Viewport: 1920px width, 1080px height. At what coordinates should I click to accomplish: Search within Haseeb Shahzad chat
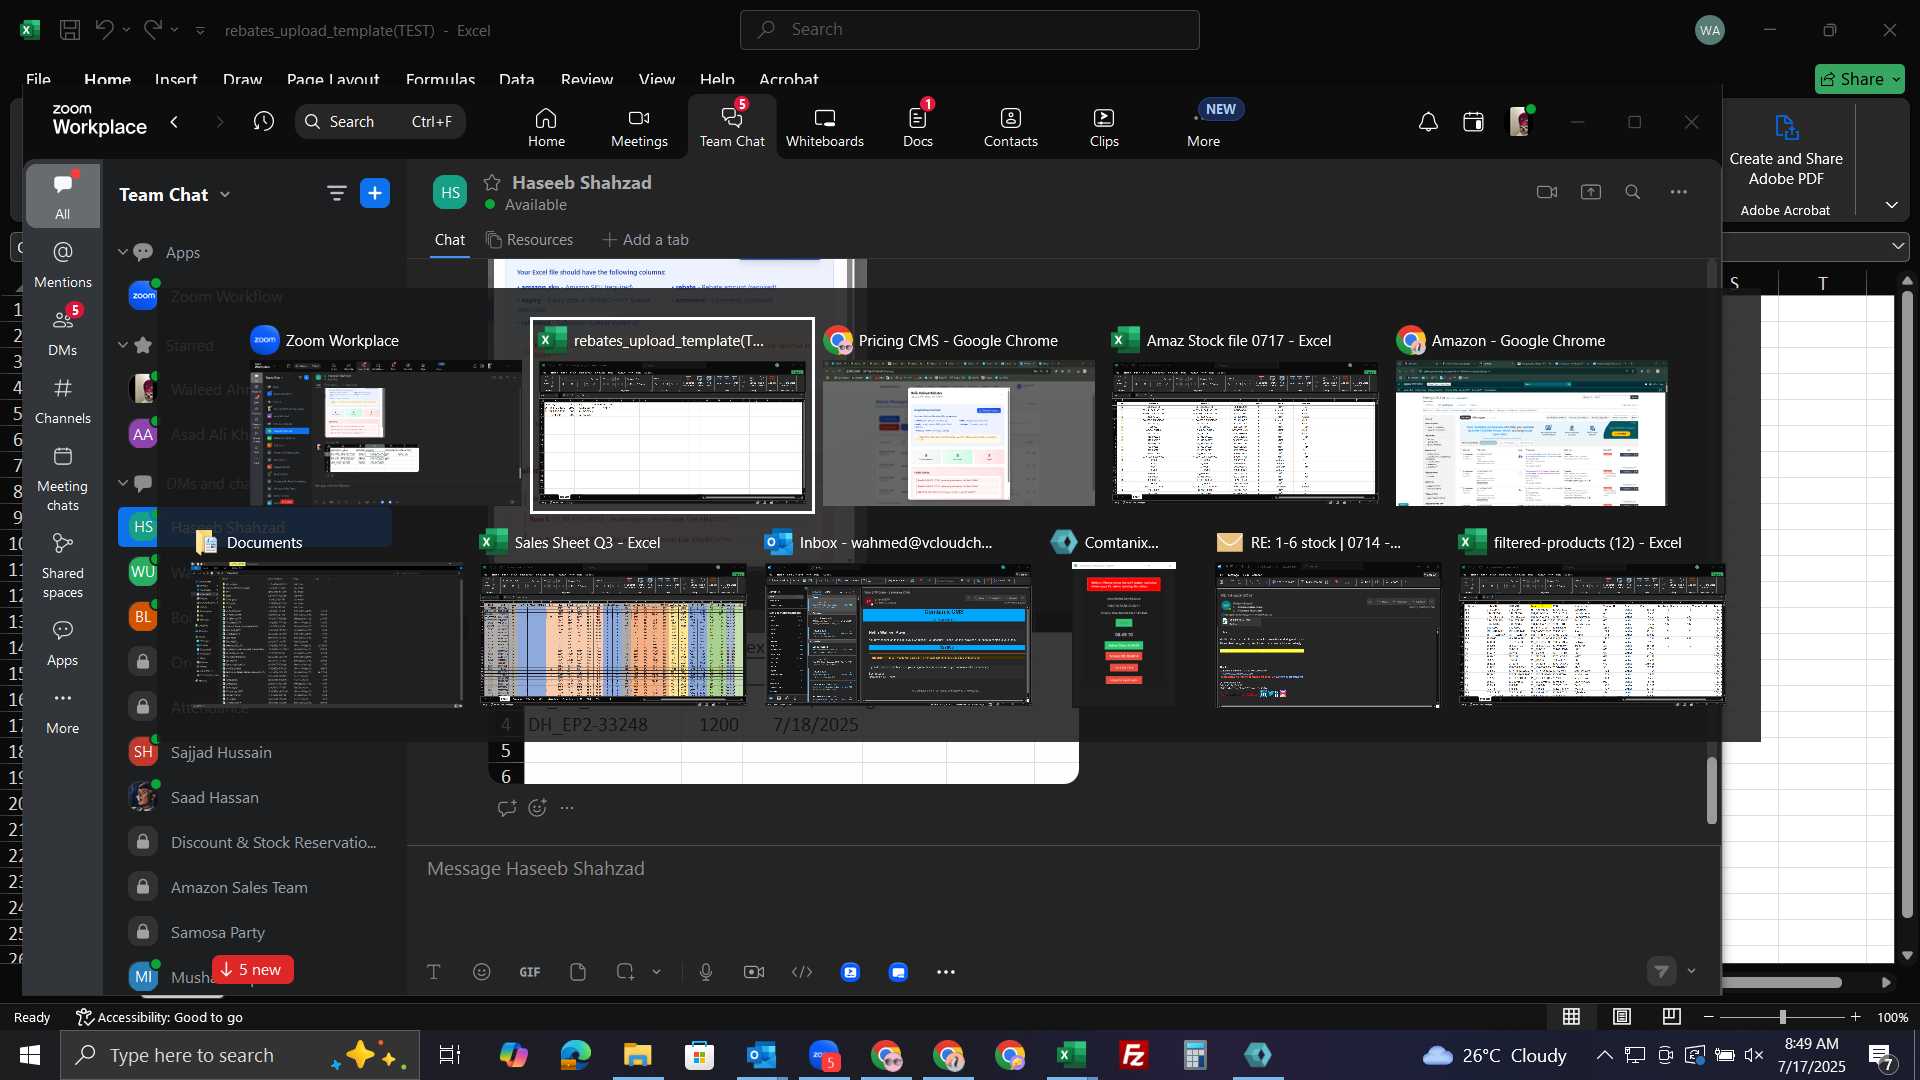[1633, 192]
